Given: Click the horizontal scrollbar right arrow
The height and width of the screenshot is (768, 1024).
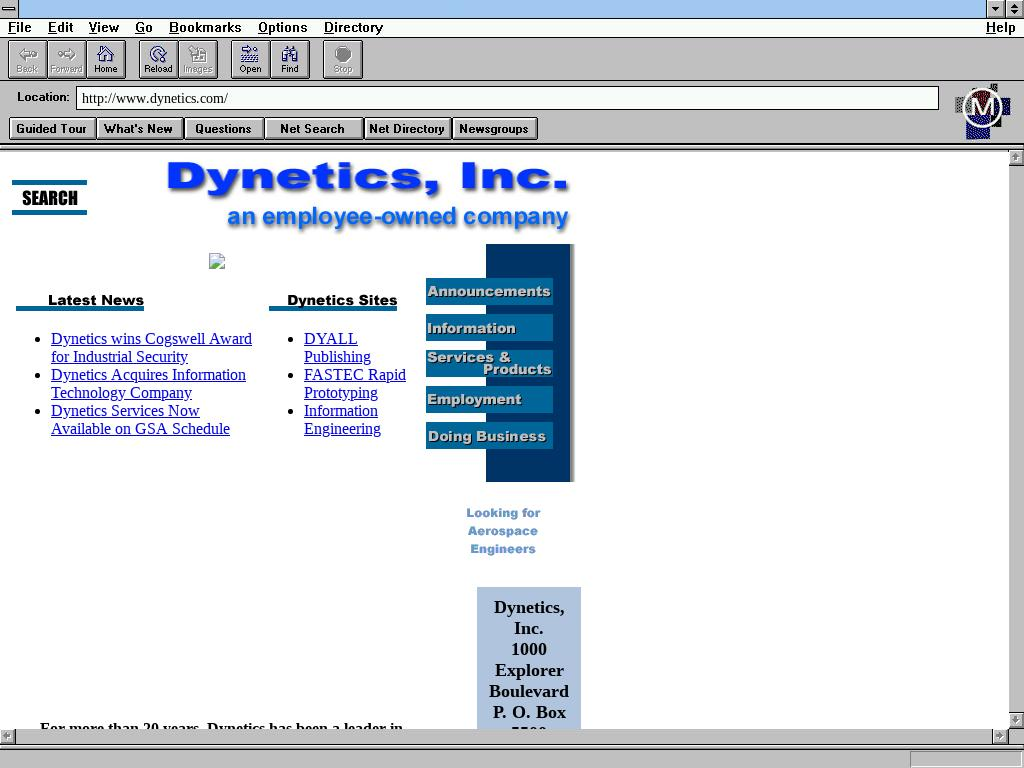Looking at the screenshot, I should click(998, 736).
